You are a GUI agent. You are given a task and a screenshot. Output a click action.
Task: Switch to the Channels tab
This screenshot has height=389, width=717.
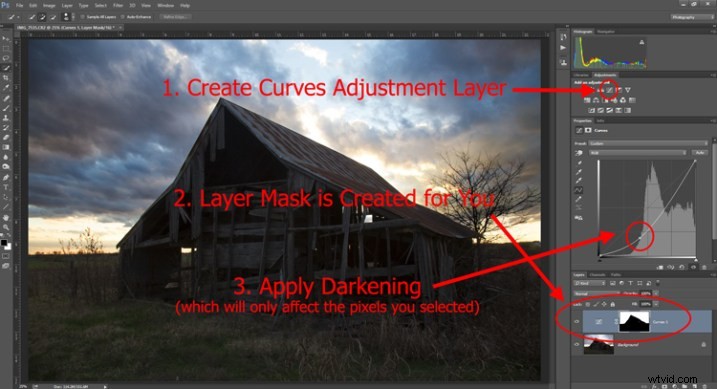pyautogui.click(x=597, y=275)
